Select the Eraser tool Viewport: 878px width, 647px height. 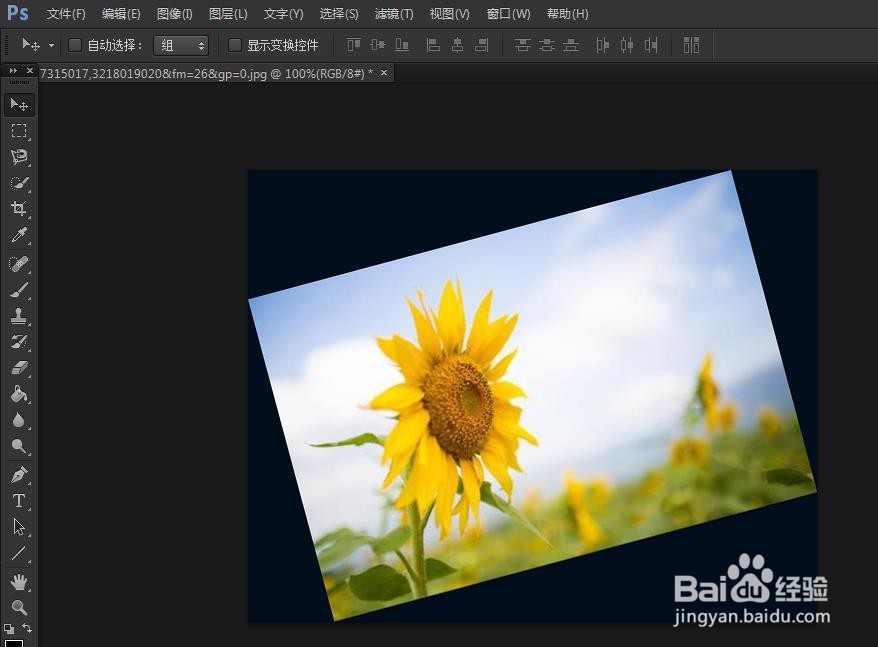[19, 368]
